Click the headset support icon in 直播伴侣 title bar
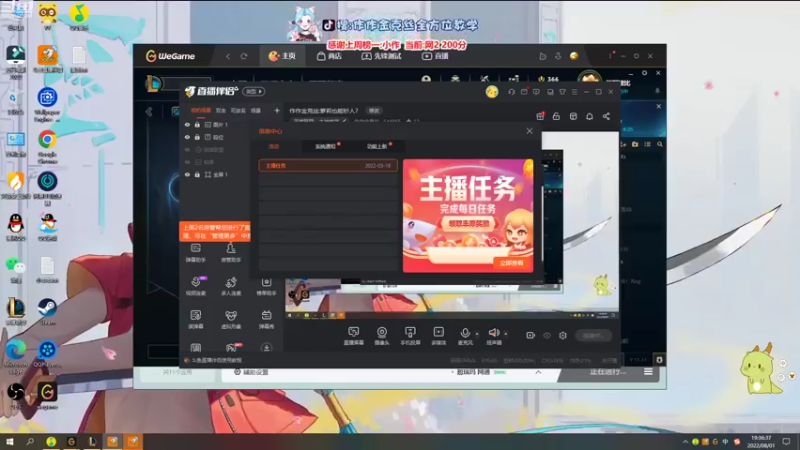This screenshot has width=800, height=450. [511, 92]
